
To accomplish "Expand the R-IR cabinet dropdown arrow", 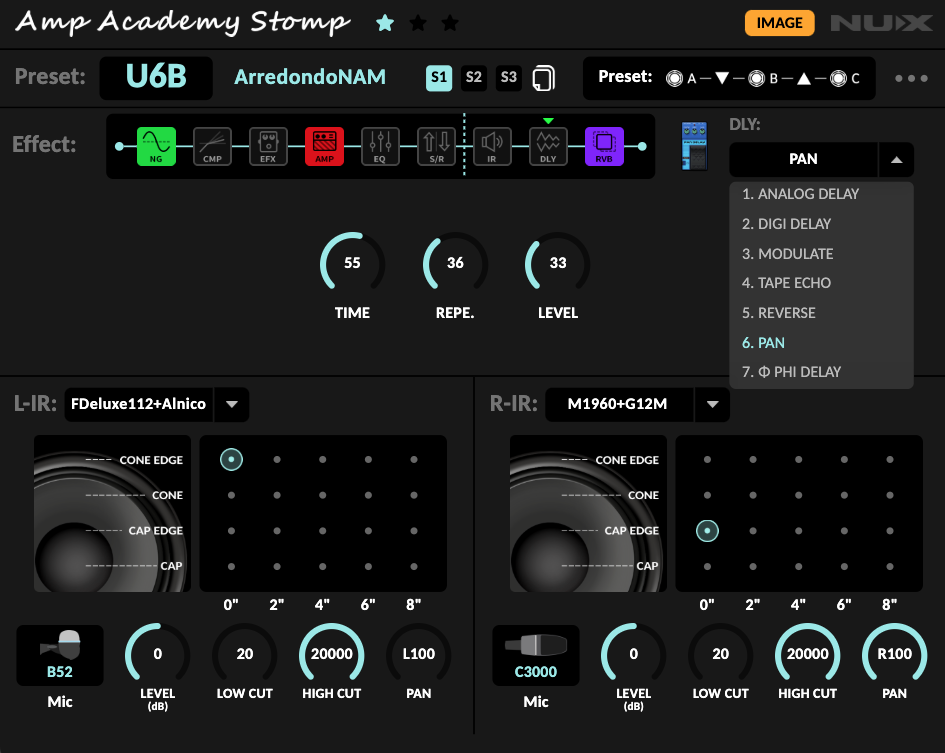I will [712, 405].
